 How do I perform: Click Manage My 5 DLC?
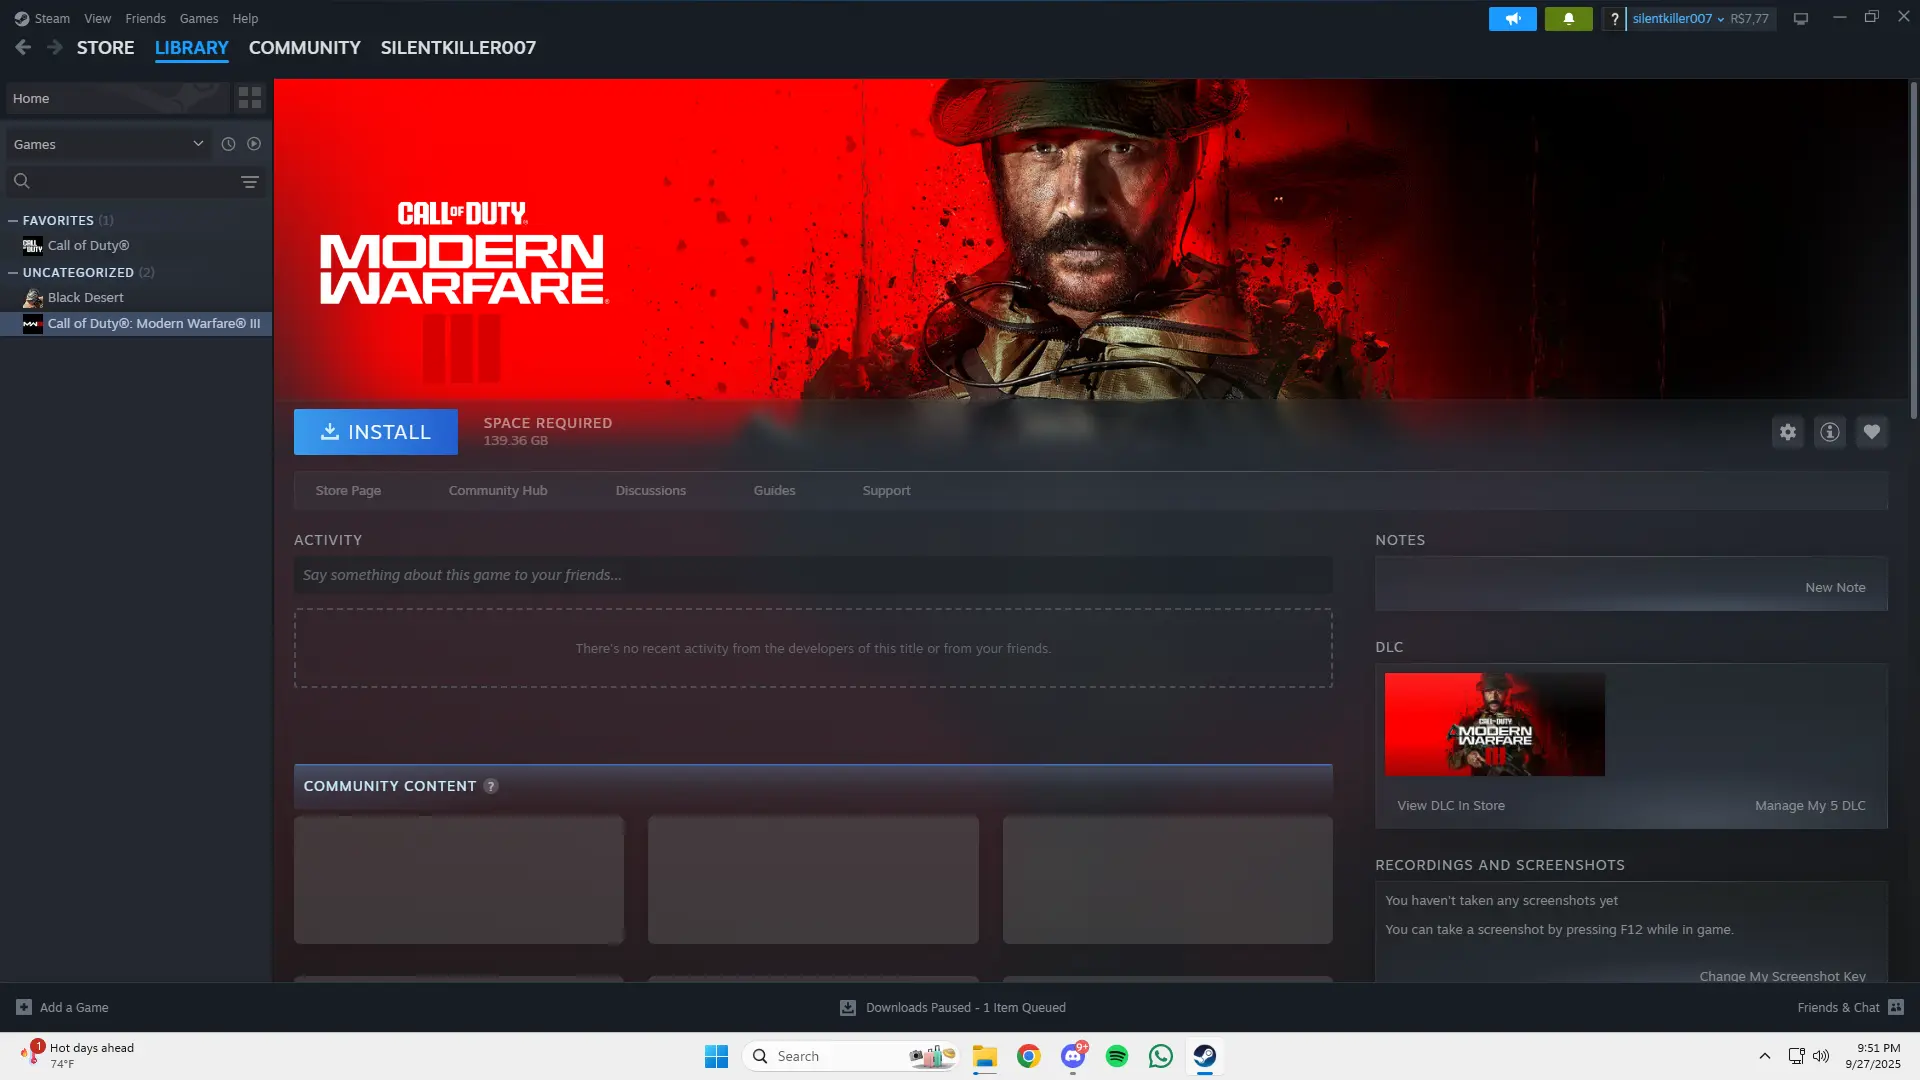pyautogui.click(x=1810, y=805)
